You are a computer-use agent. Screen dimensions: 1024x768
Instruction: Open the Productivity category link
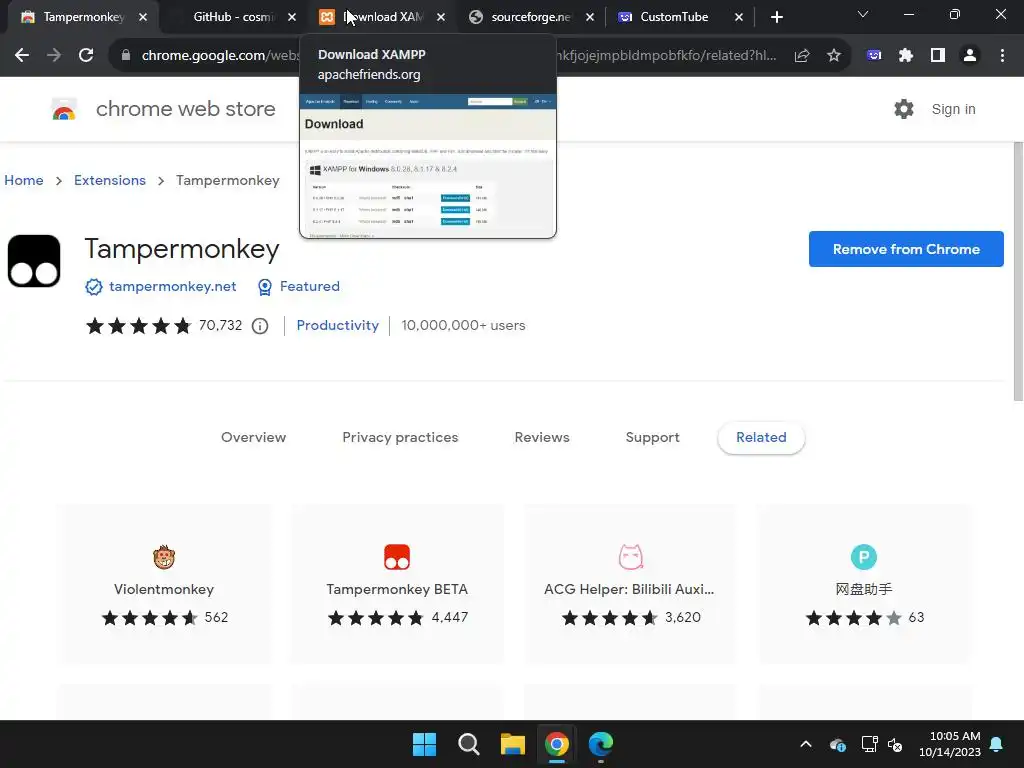click(x=338, y=325)
